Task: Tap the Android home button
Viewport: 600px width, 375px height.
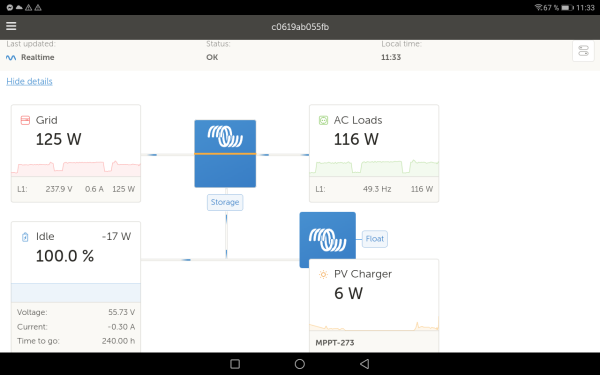Action: tap(300, 364)
